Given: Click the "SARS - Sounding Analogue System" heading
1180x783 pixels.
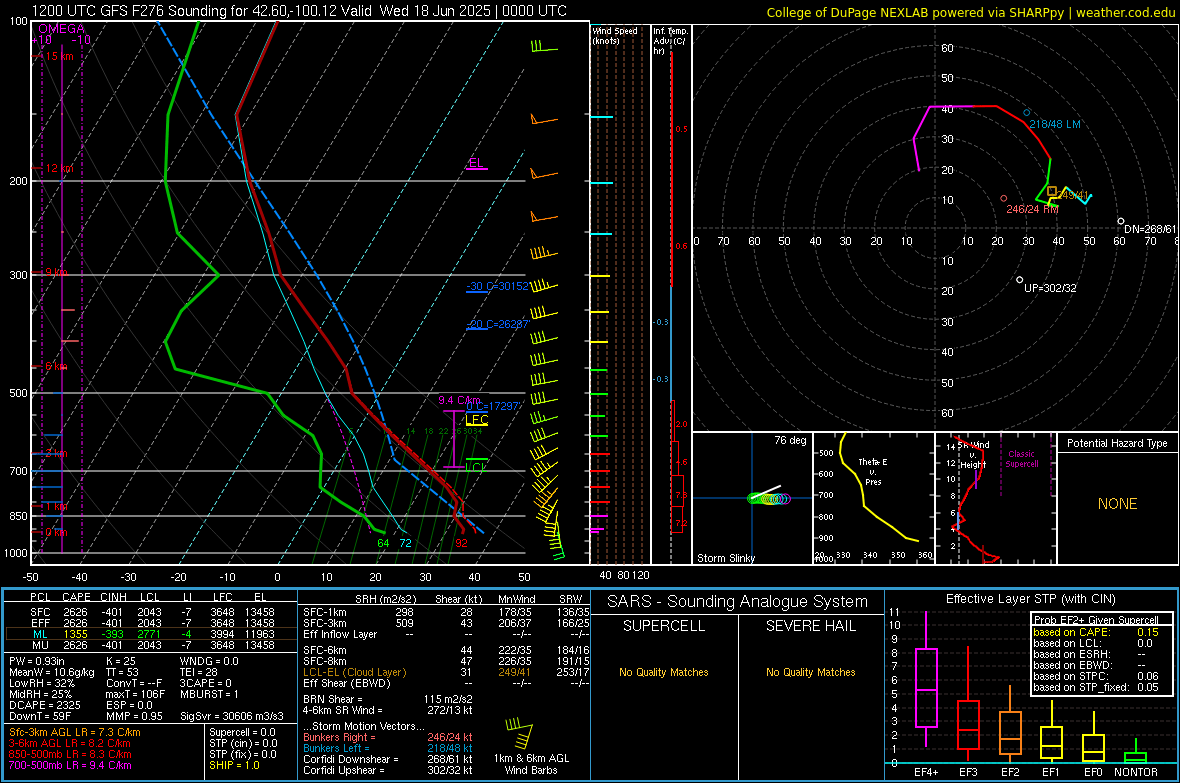Looking at the screenshot, I should (738, 602).
